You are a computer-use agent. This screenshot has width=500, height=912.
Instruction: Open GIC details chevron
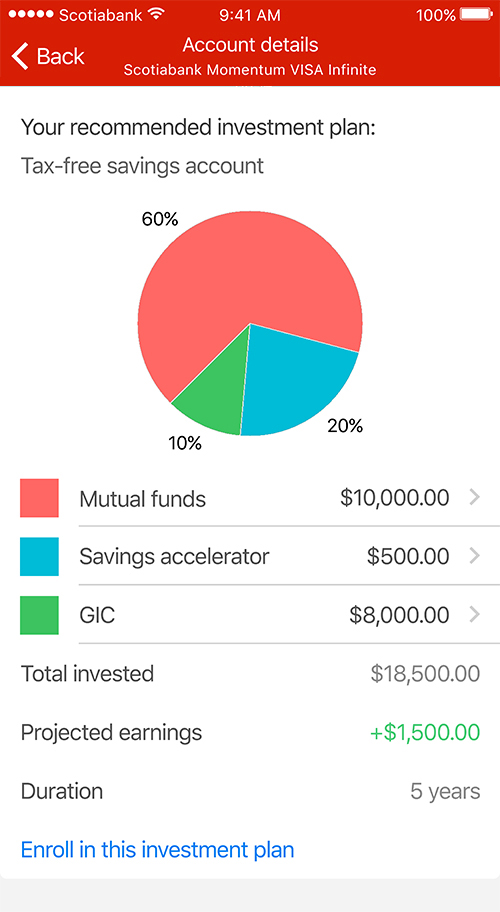474,614
